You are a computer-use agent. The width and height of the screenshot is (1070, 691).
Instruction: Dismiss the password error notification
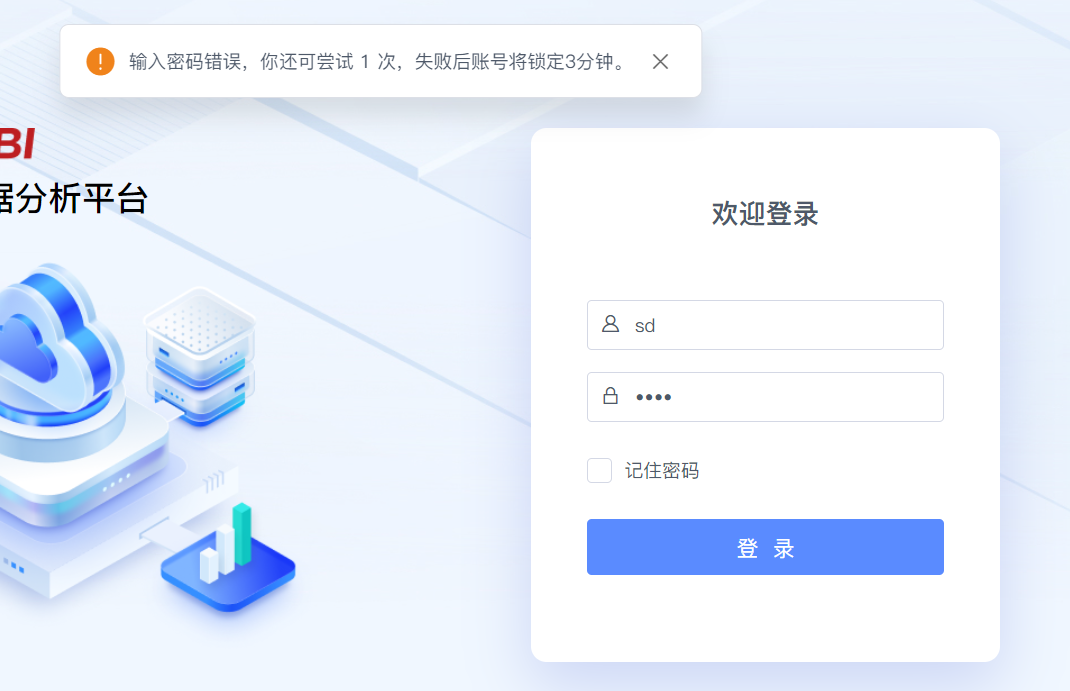click(660, 61)
